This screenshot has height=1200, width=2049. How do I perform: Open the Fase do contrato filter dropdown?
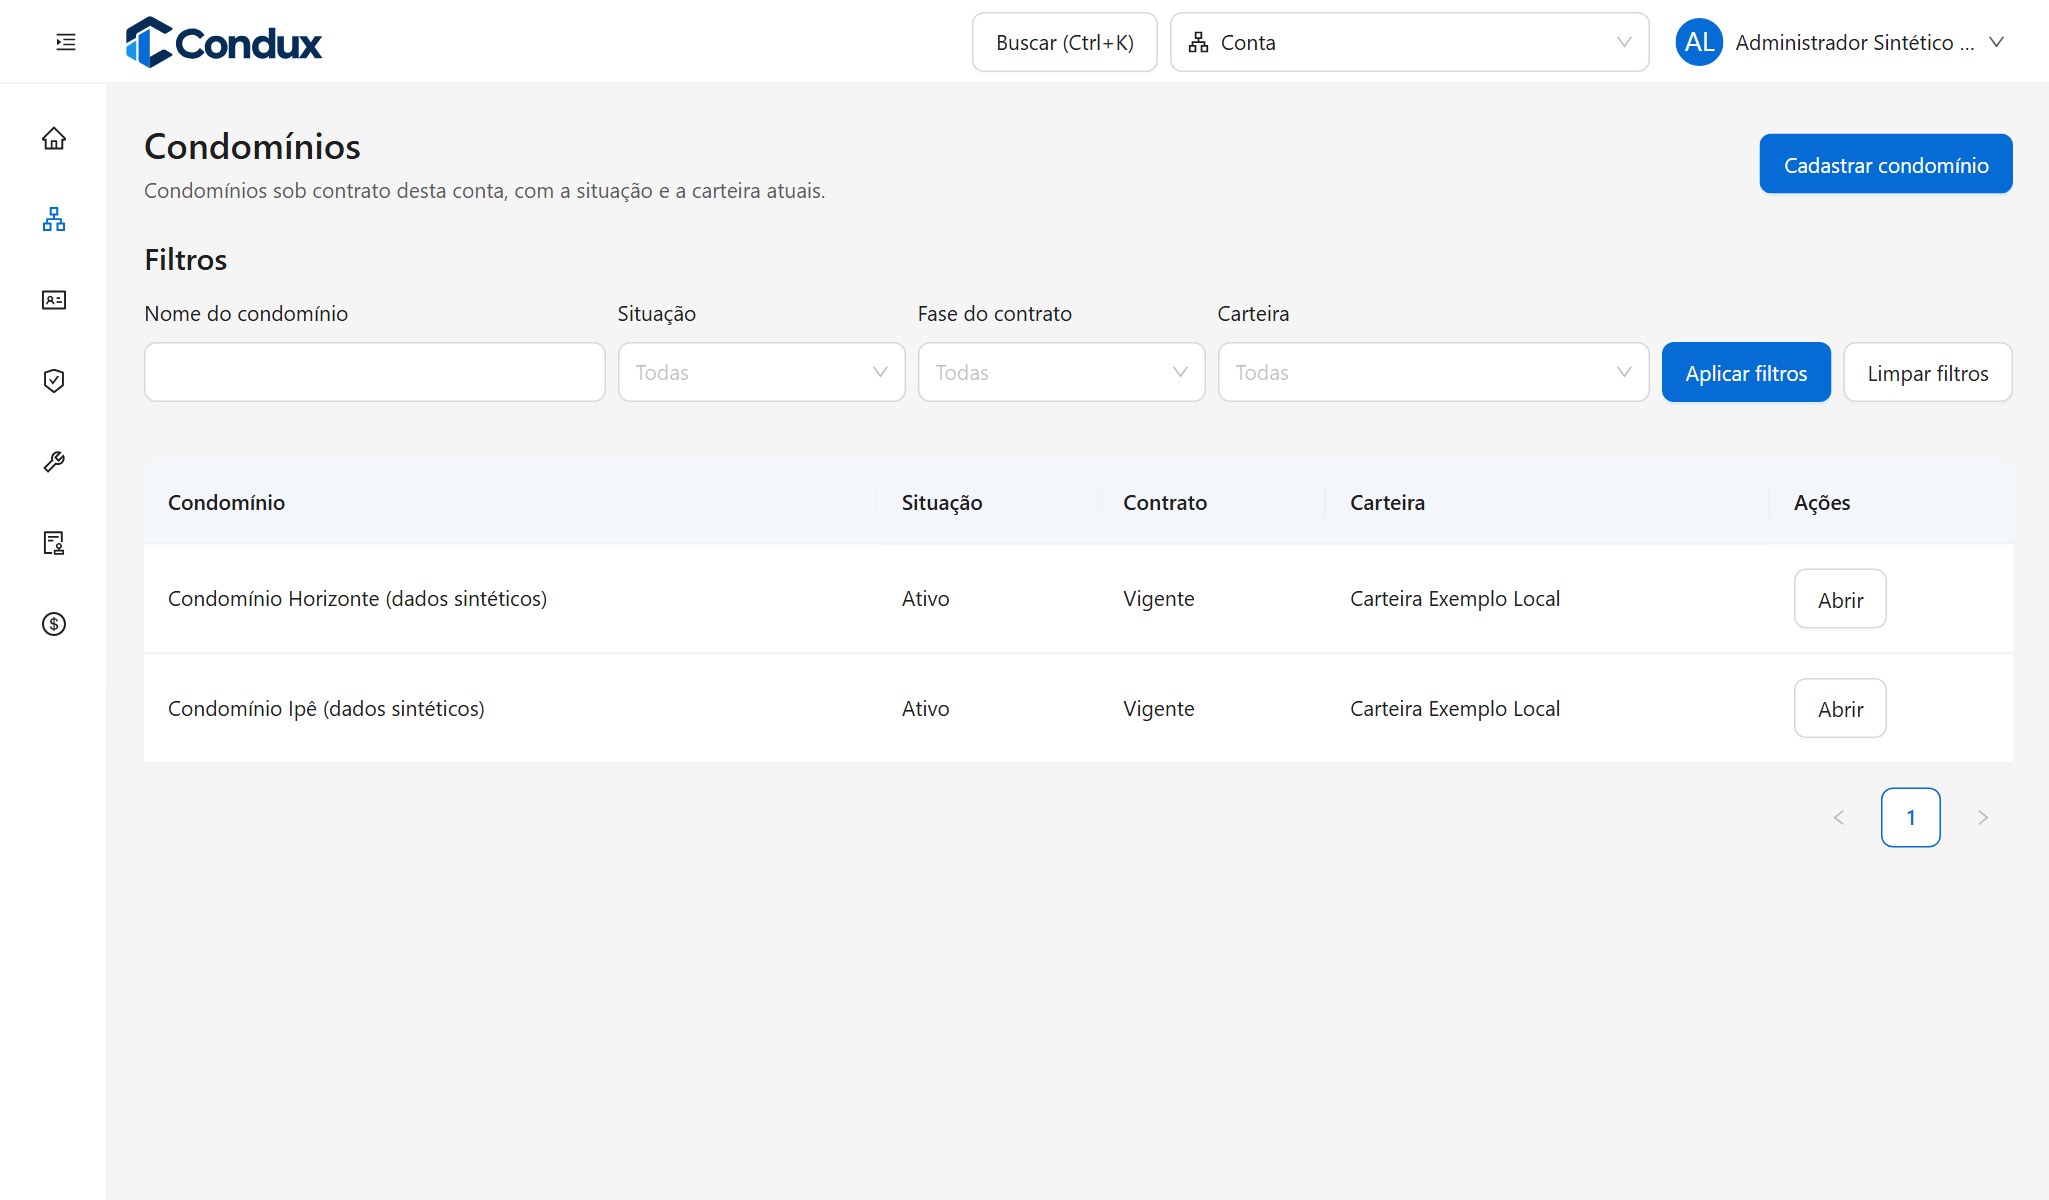pos(1061,372)
